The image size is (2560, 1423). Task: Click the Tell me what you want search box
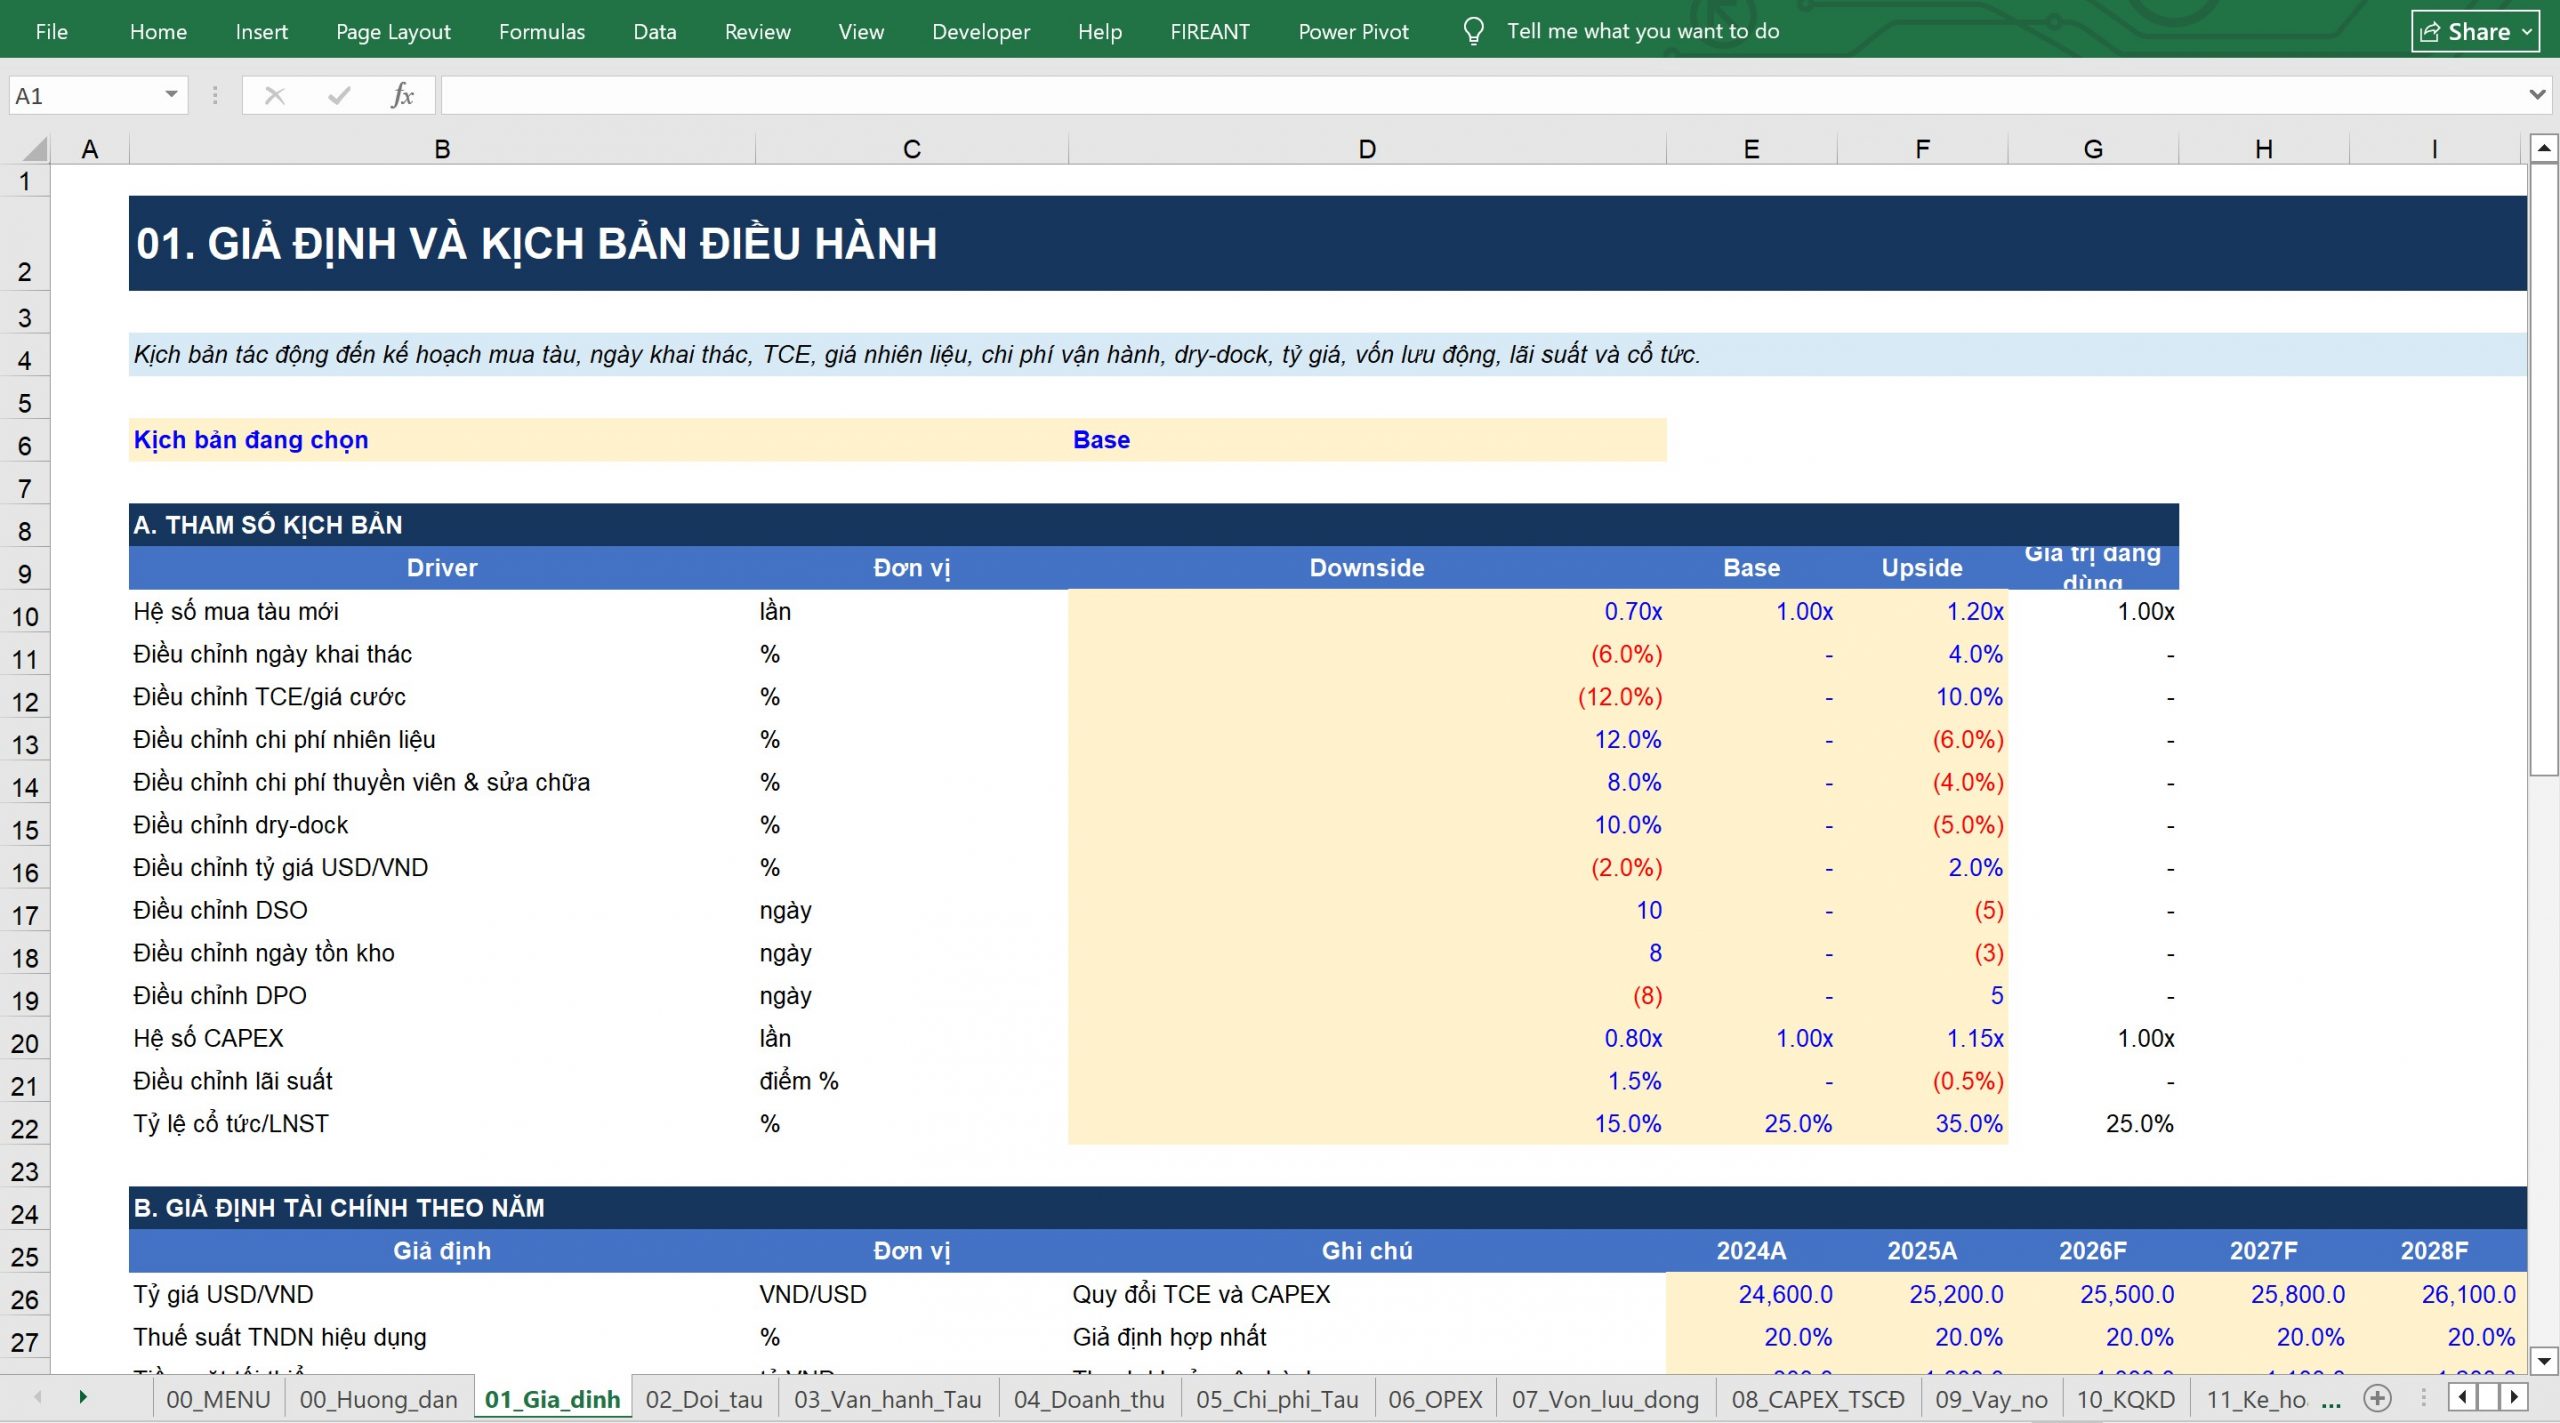(x=1643, y=31)
